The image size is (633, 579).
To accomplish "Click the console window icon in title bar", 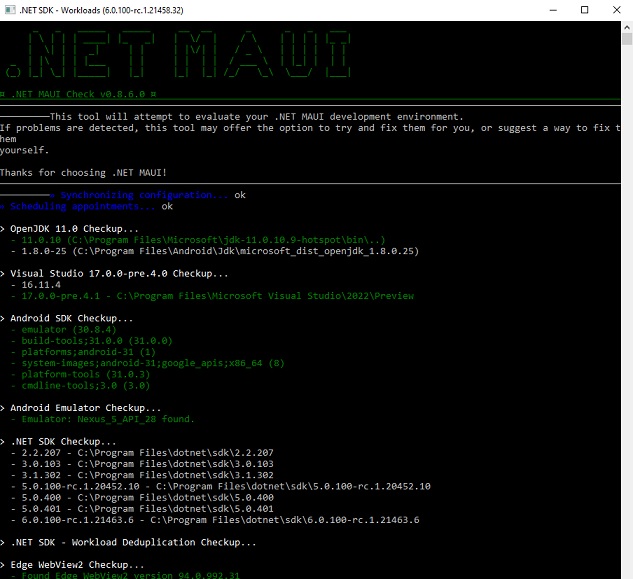I will click(x=10, y=10).
